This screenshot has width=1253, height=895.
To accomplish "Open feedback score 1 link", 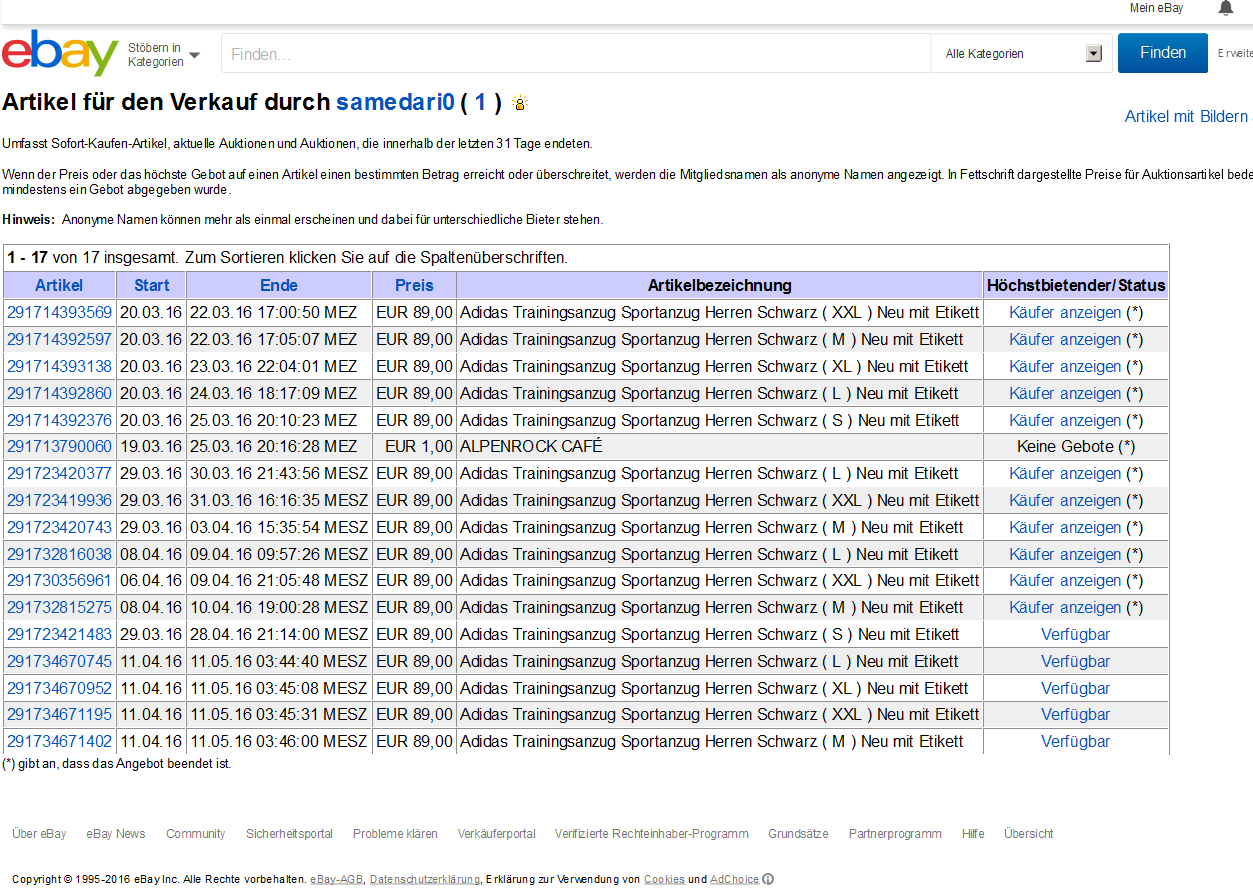I will point(481,102).
